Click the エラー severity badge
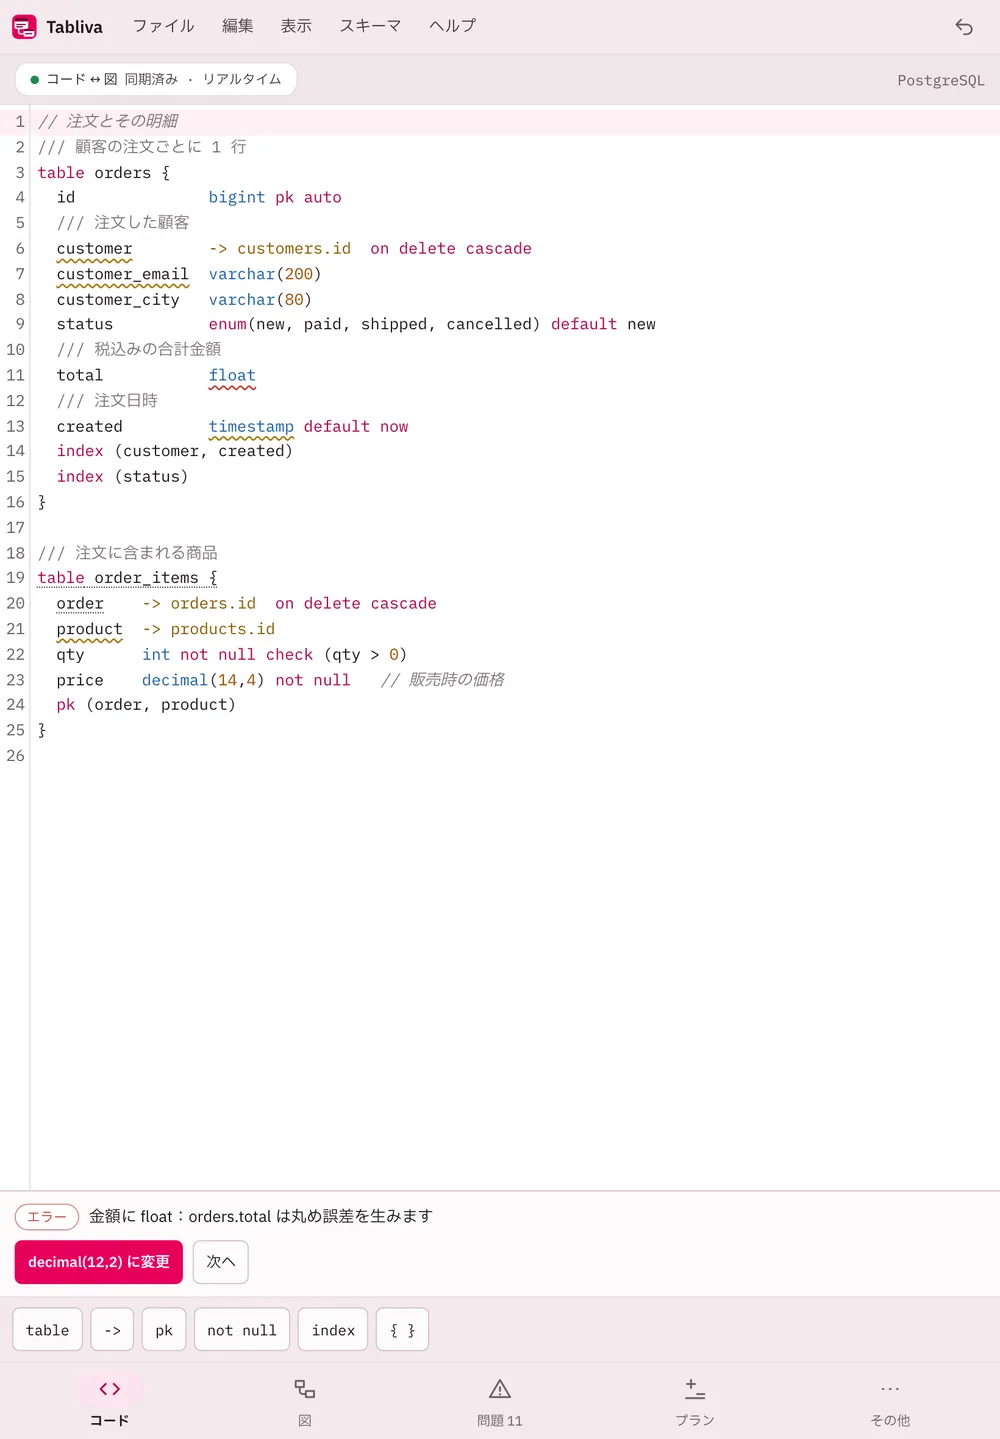Image resolution: width=1000 pixels, height=1439 pixels. click(x=47, y=1216)
